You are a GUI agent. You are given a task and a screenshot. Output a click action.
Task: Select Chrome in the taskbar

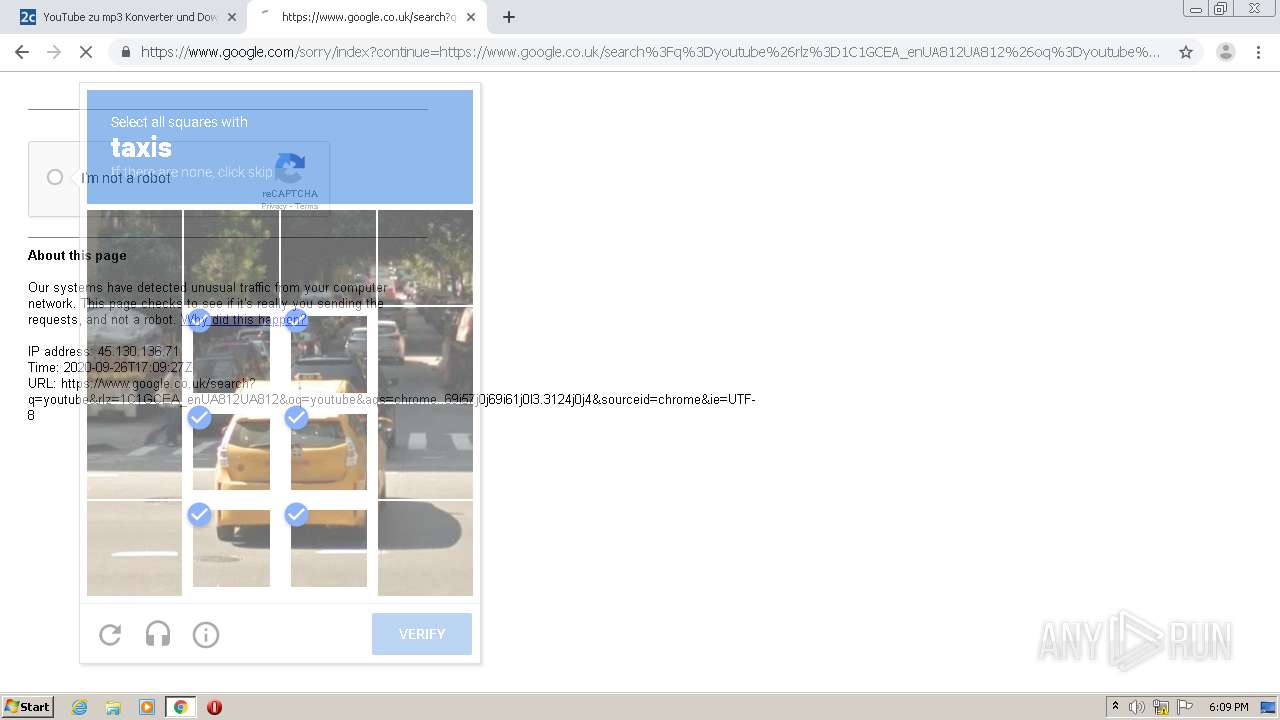coord(180,707)
